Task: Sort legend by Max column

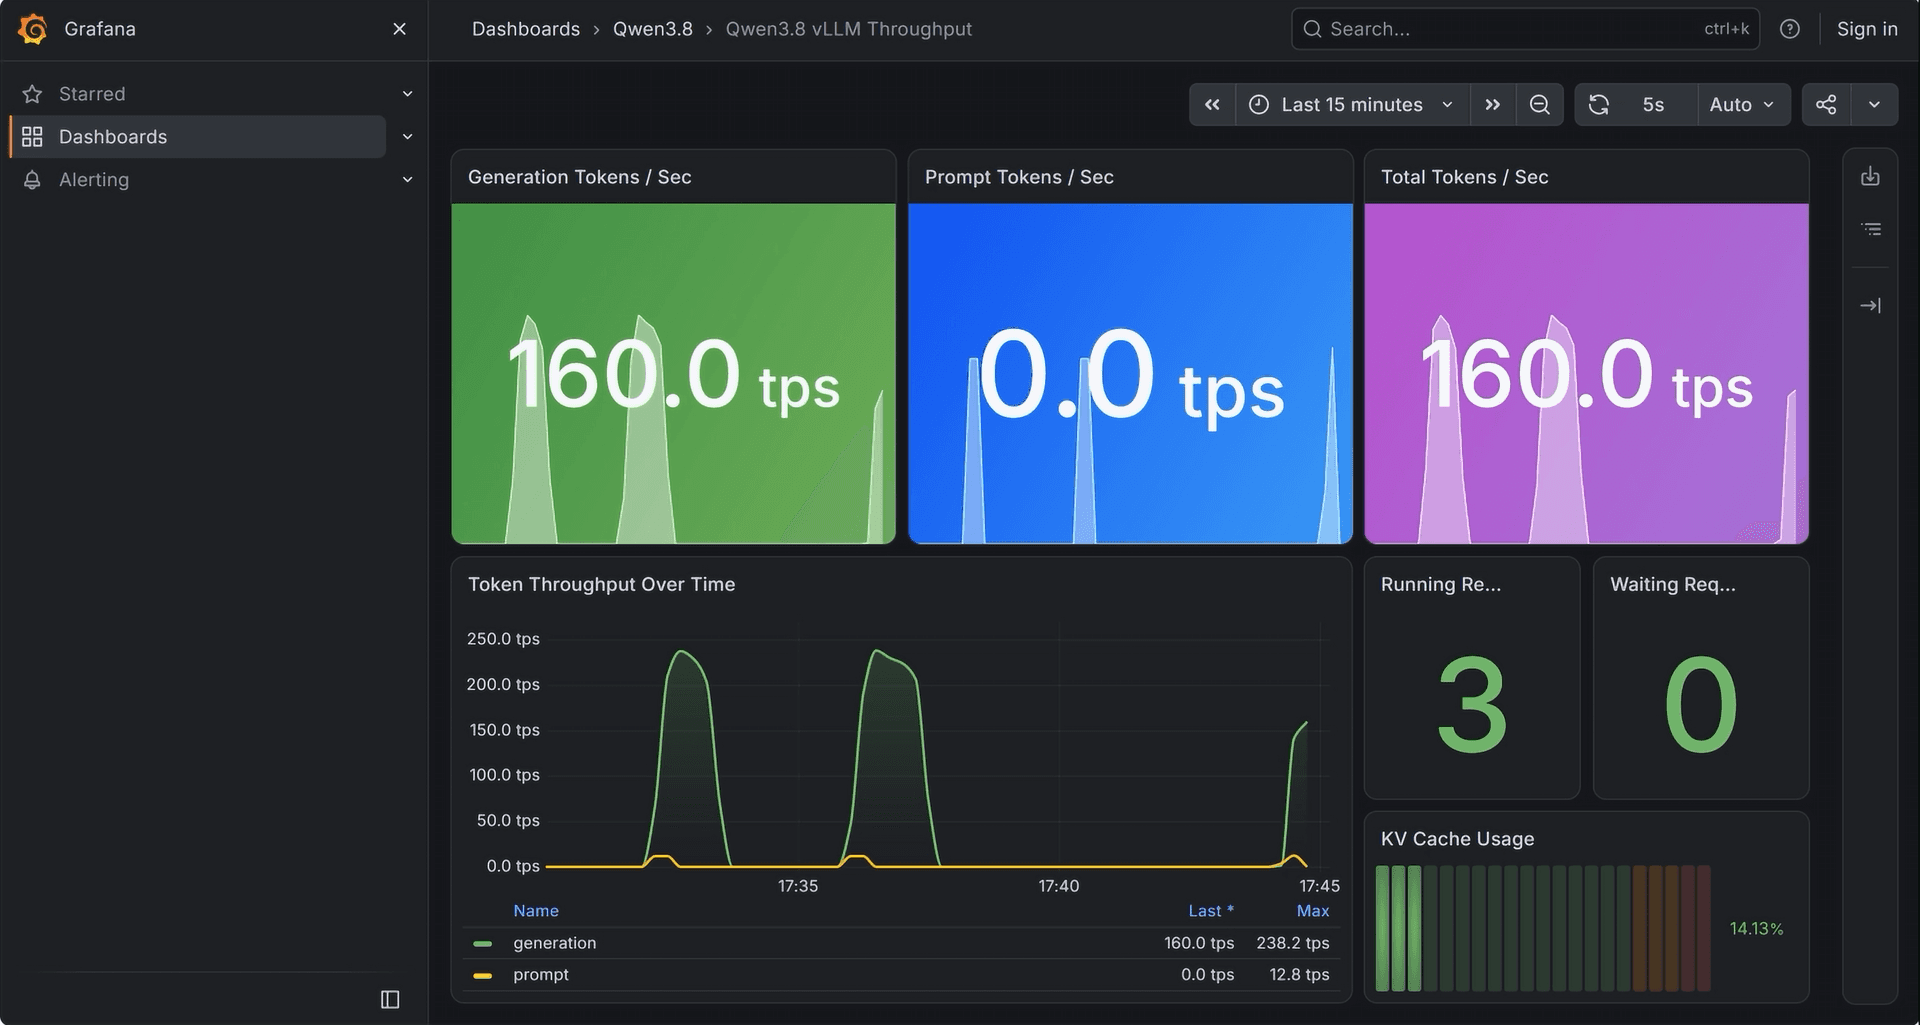Action: coord(1313,911)
